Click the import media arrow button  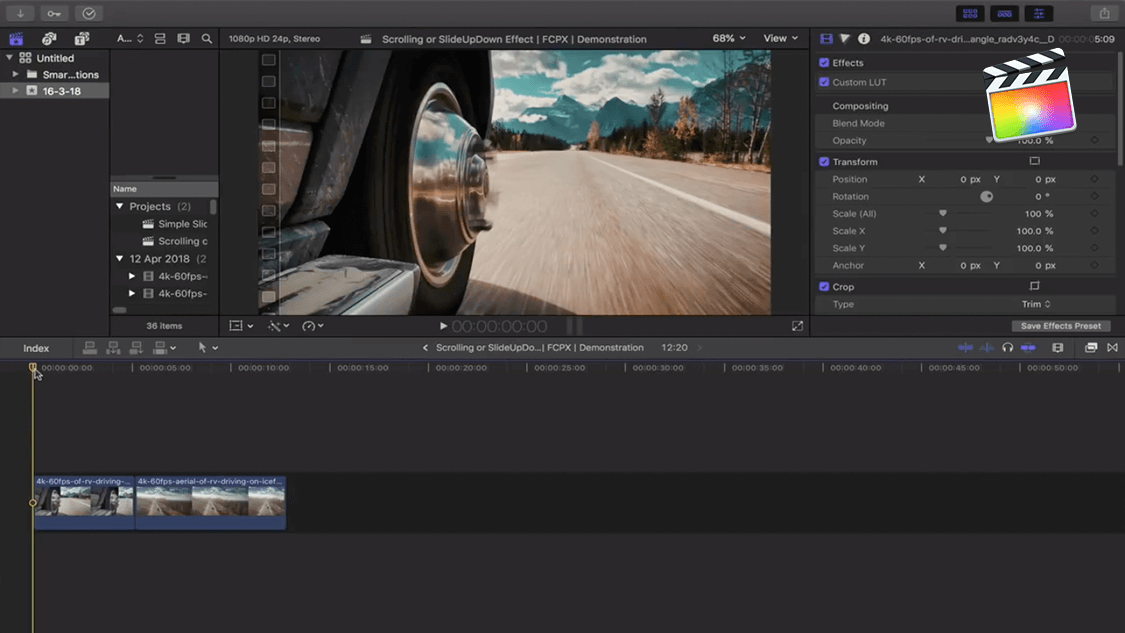[x=20, y=13]
